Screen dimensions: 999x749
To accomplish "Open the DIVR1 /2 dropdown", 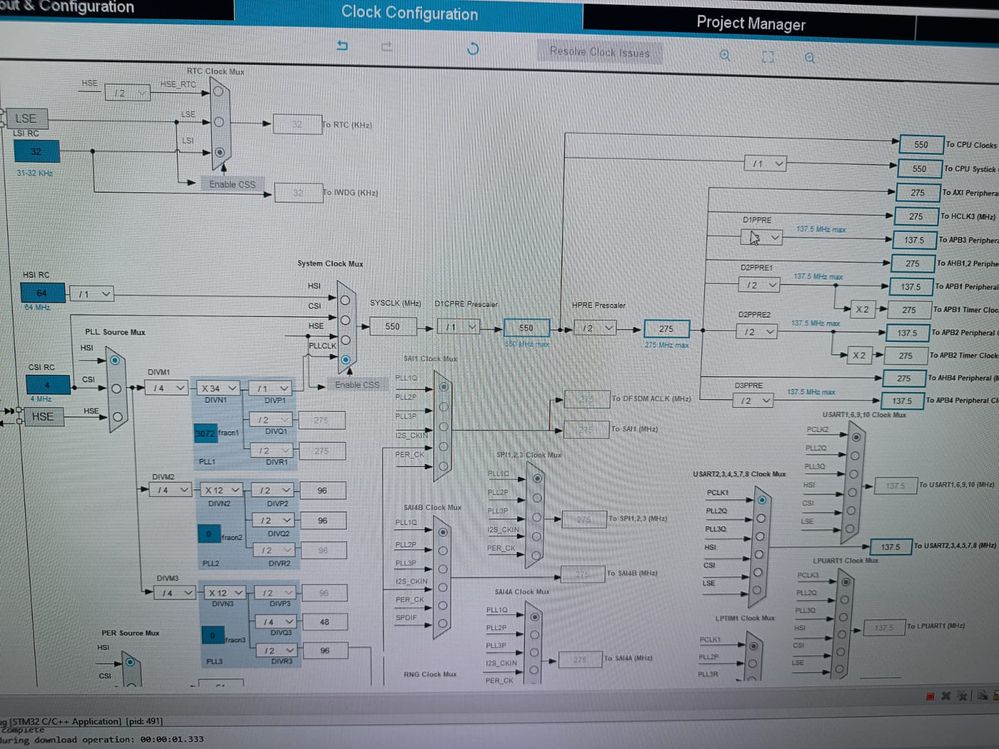I will 271,450.
